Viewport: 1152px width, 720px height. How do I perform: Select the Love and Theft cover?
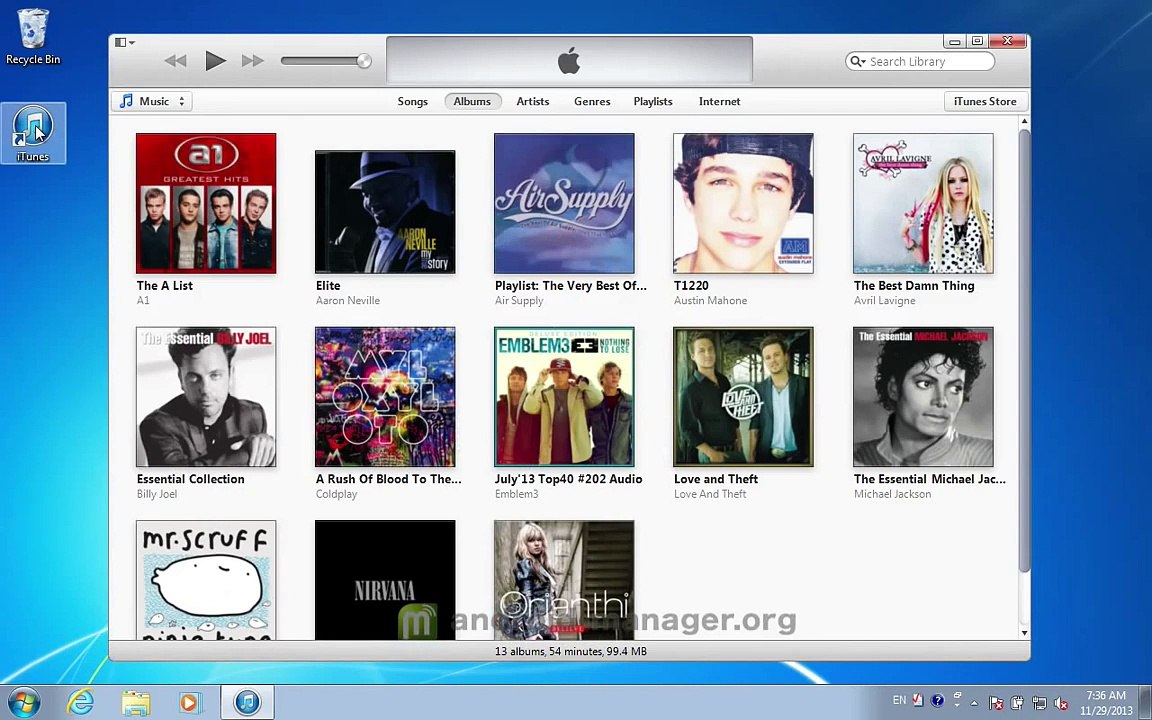click(744, 397)
